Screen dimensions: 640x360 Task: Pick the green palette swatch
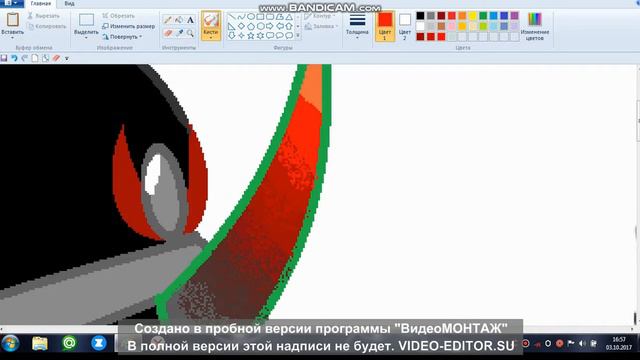483,16
